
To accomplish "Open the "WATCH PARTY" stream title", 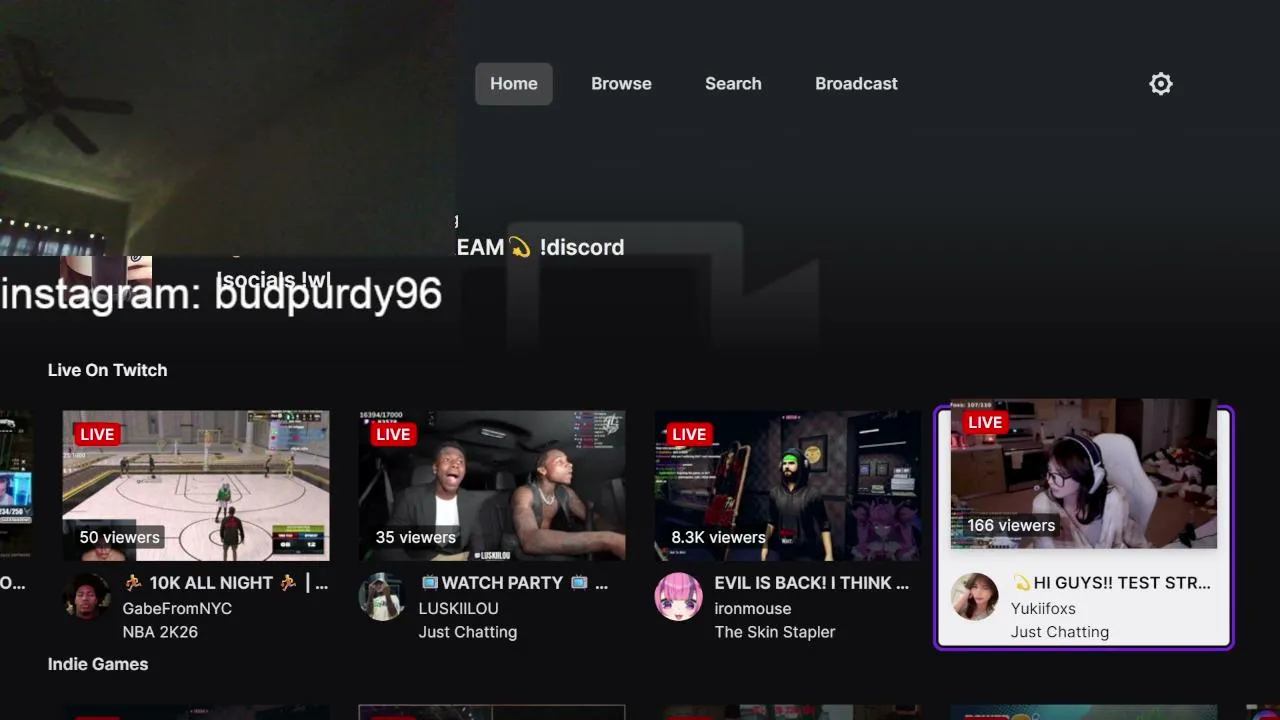I will tap(514, 583).
